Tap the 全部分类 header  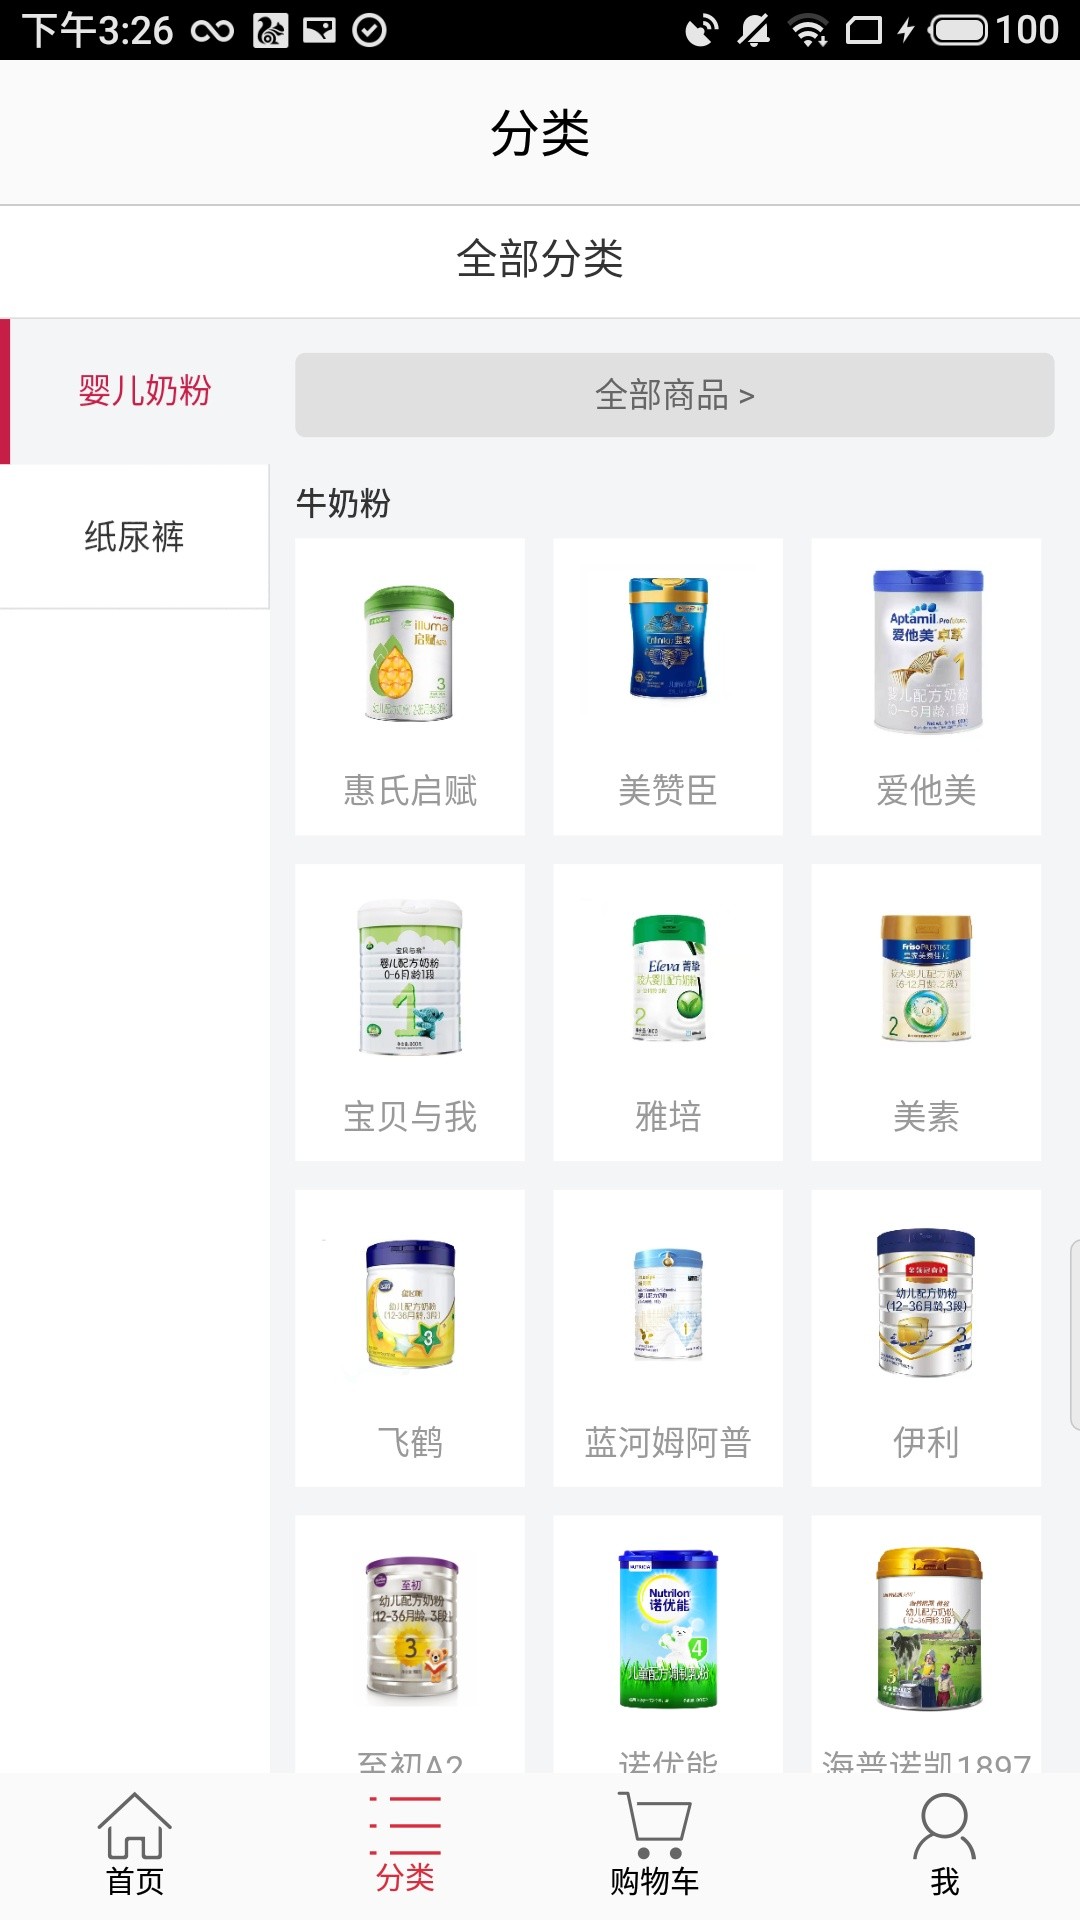point(540,260)
